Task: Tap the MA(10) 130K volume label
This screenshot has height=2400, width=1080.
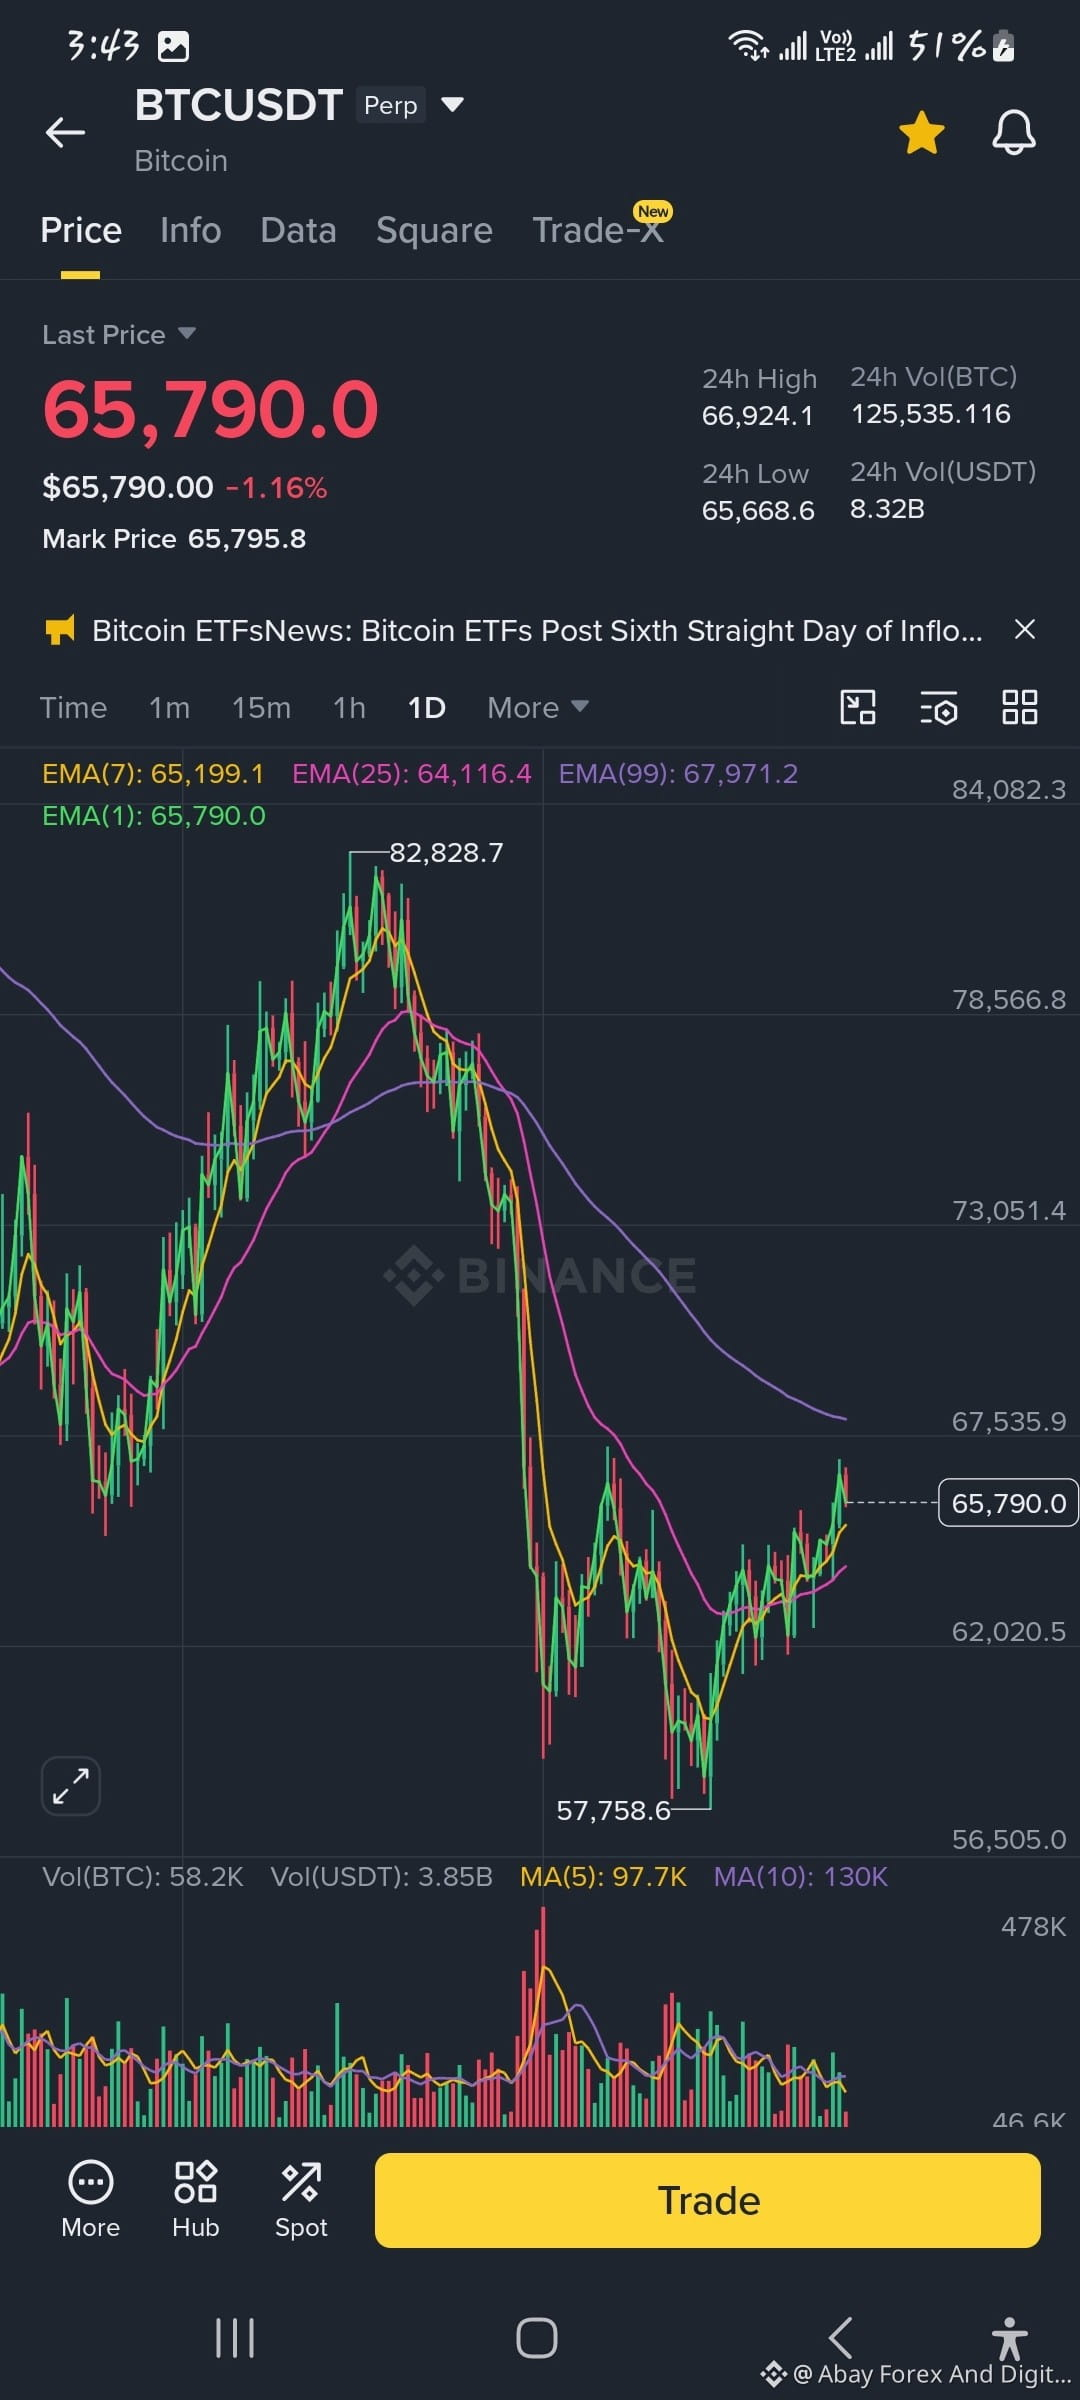Action: coord(800,1876)
